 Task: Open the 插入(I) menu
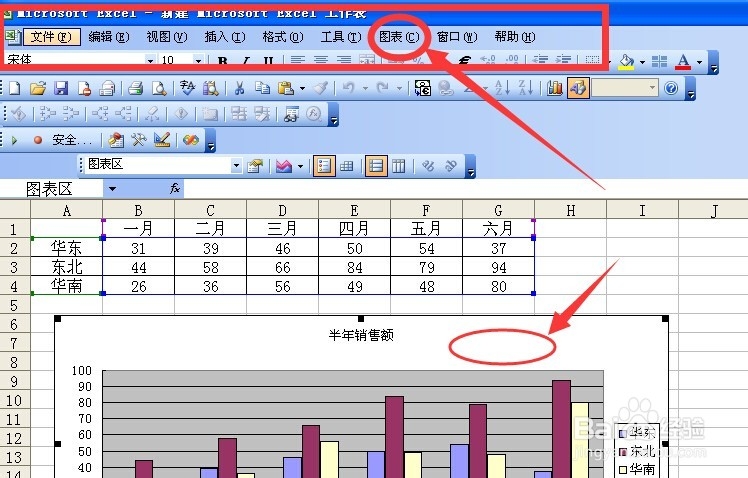tap(225, 37)
